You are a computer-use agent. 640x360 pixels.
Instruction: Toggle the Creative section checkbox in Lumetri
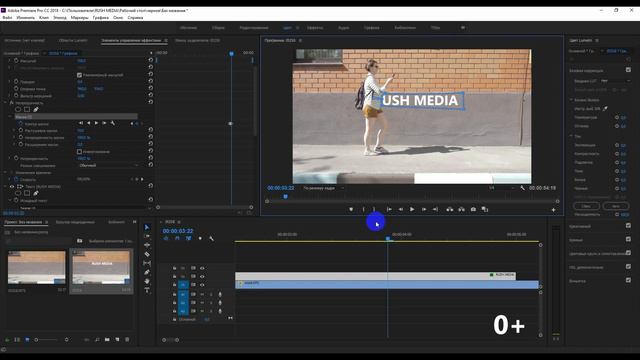pos(628,225)
